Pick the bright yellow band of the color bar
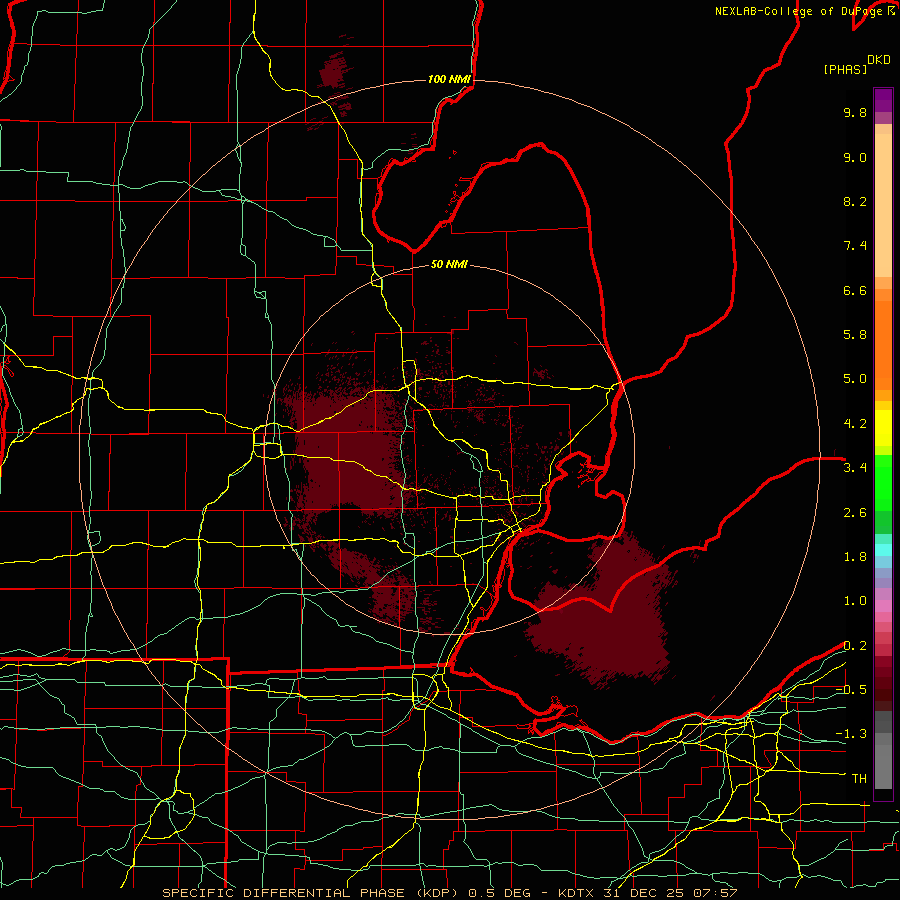 click(883, 428)
